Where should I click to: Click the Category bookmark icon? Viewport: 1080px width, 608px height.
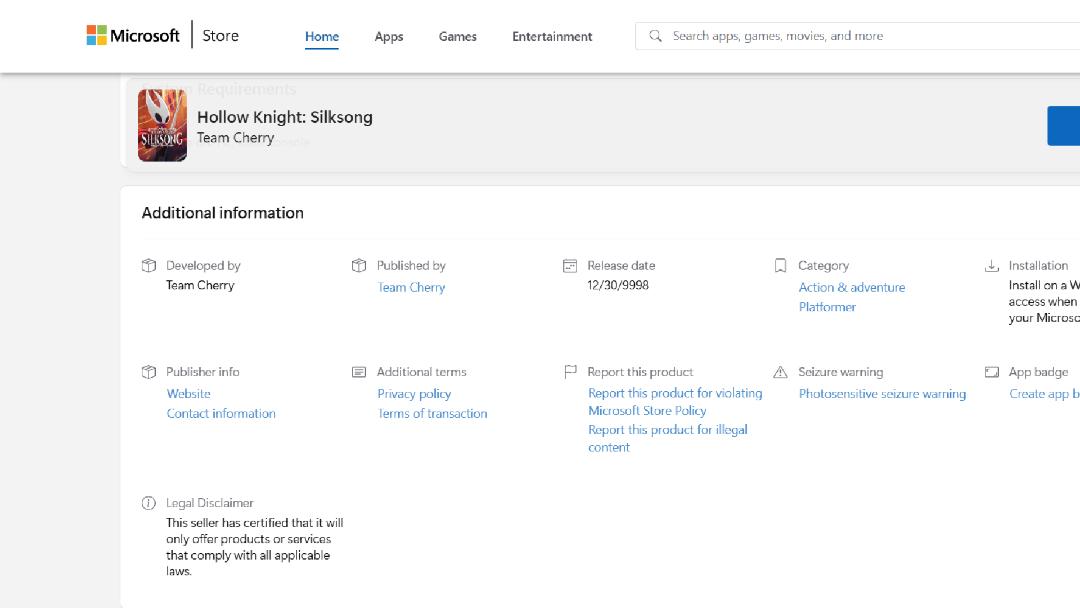pos(780,266)
